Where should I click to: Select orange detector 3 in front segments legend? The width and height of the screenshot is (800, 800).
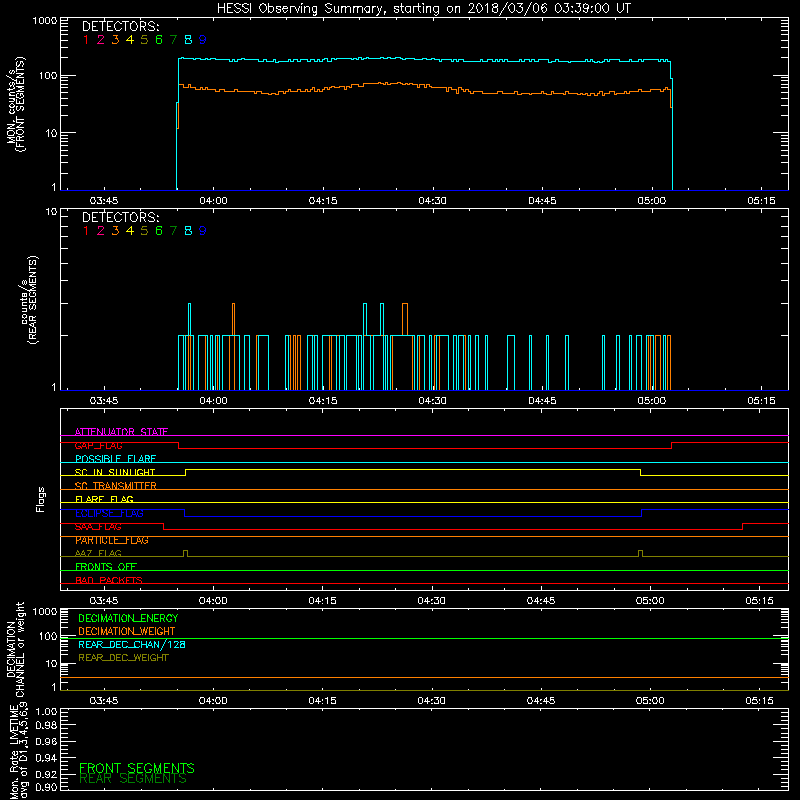tap(115, 40)
